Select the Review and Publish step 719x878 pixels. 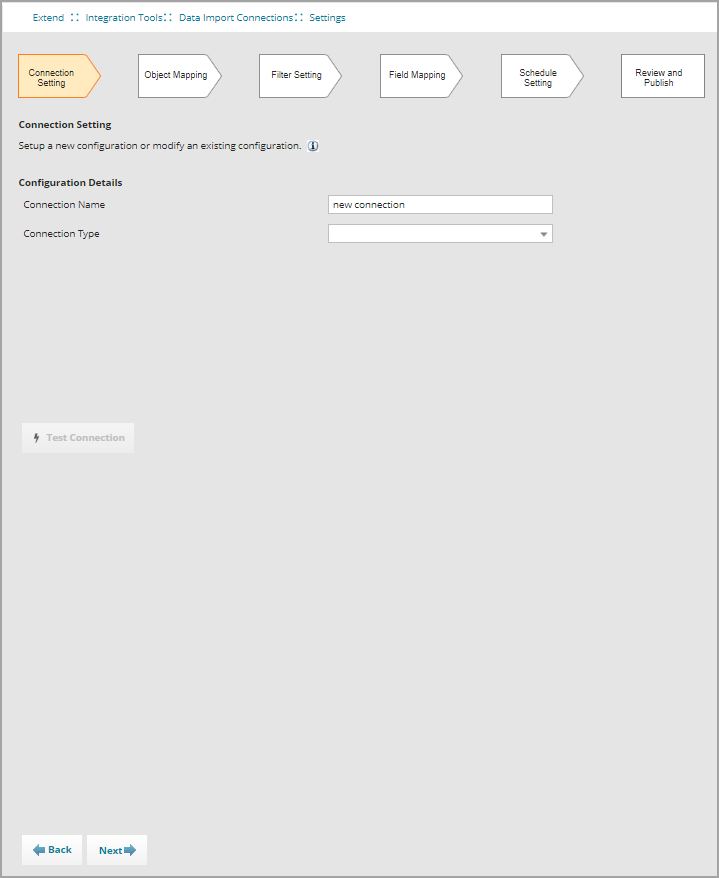coord(658,77)
